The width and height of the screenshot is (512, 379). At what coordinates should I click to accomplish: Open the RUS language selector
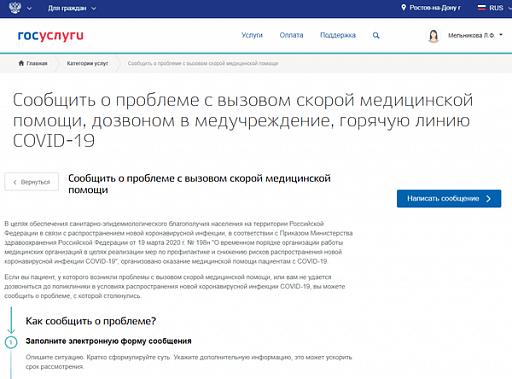496,8
